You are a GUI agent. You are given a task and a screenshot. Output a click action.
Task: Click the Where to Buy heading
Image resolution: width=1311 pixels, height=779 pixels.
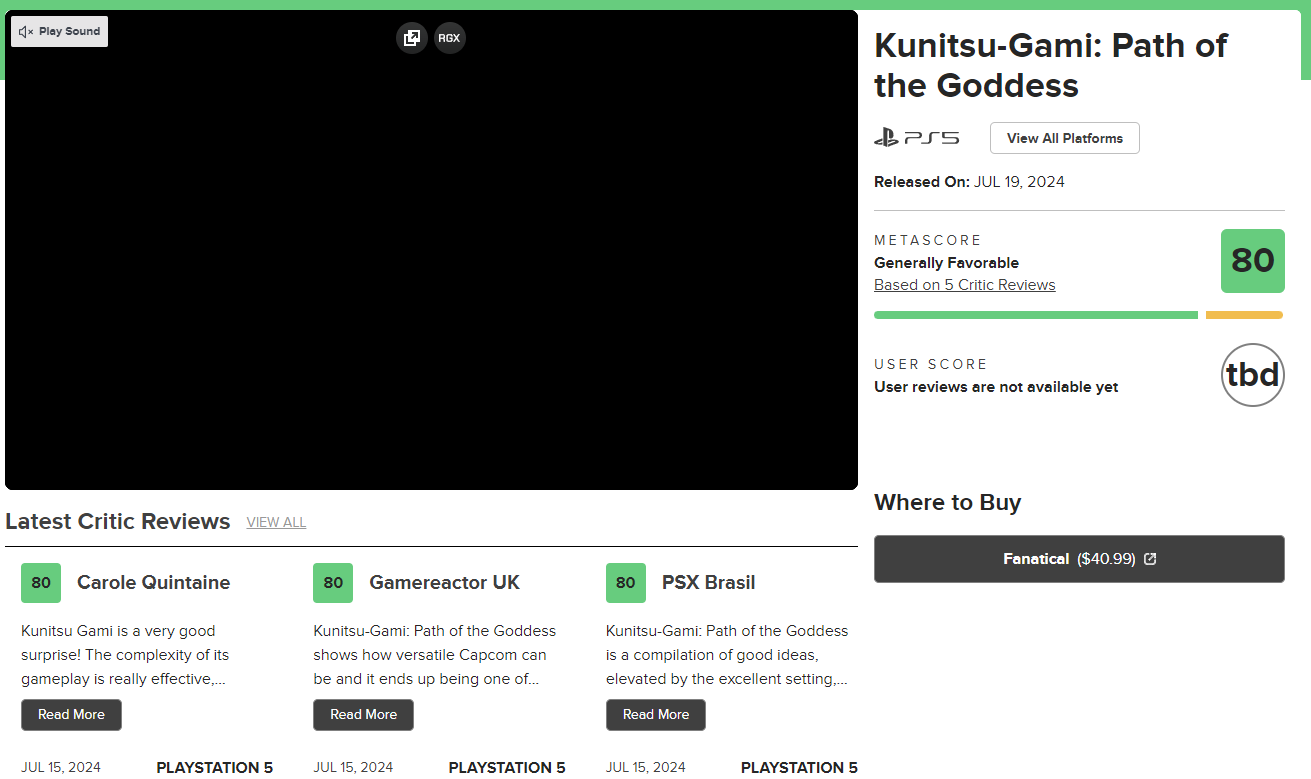[x=947, y=503]
